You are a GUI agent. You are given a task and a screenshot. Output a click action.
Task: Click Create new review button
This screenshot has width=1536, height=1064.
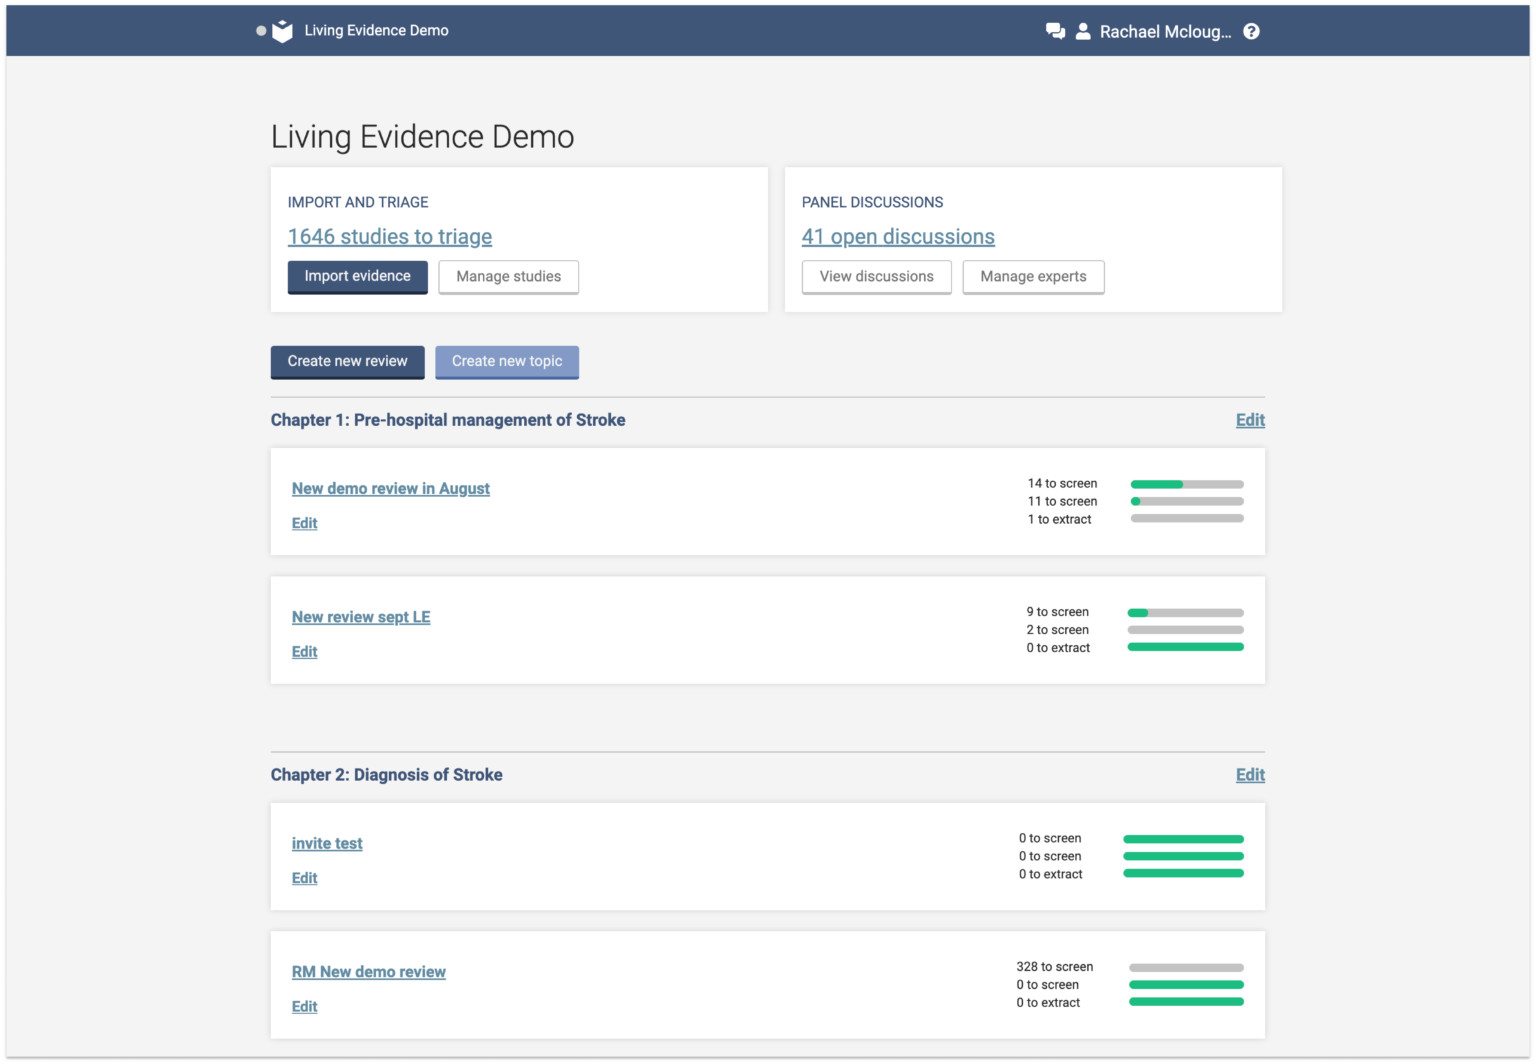(x=347, y=362)
